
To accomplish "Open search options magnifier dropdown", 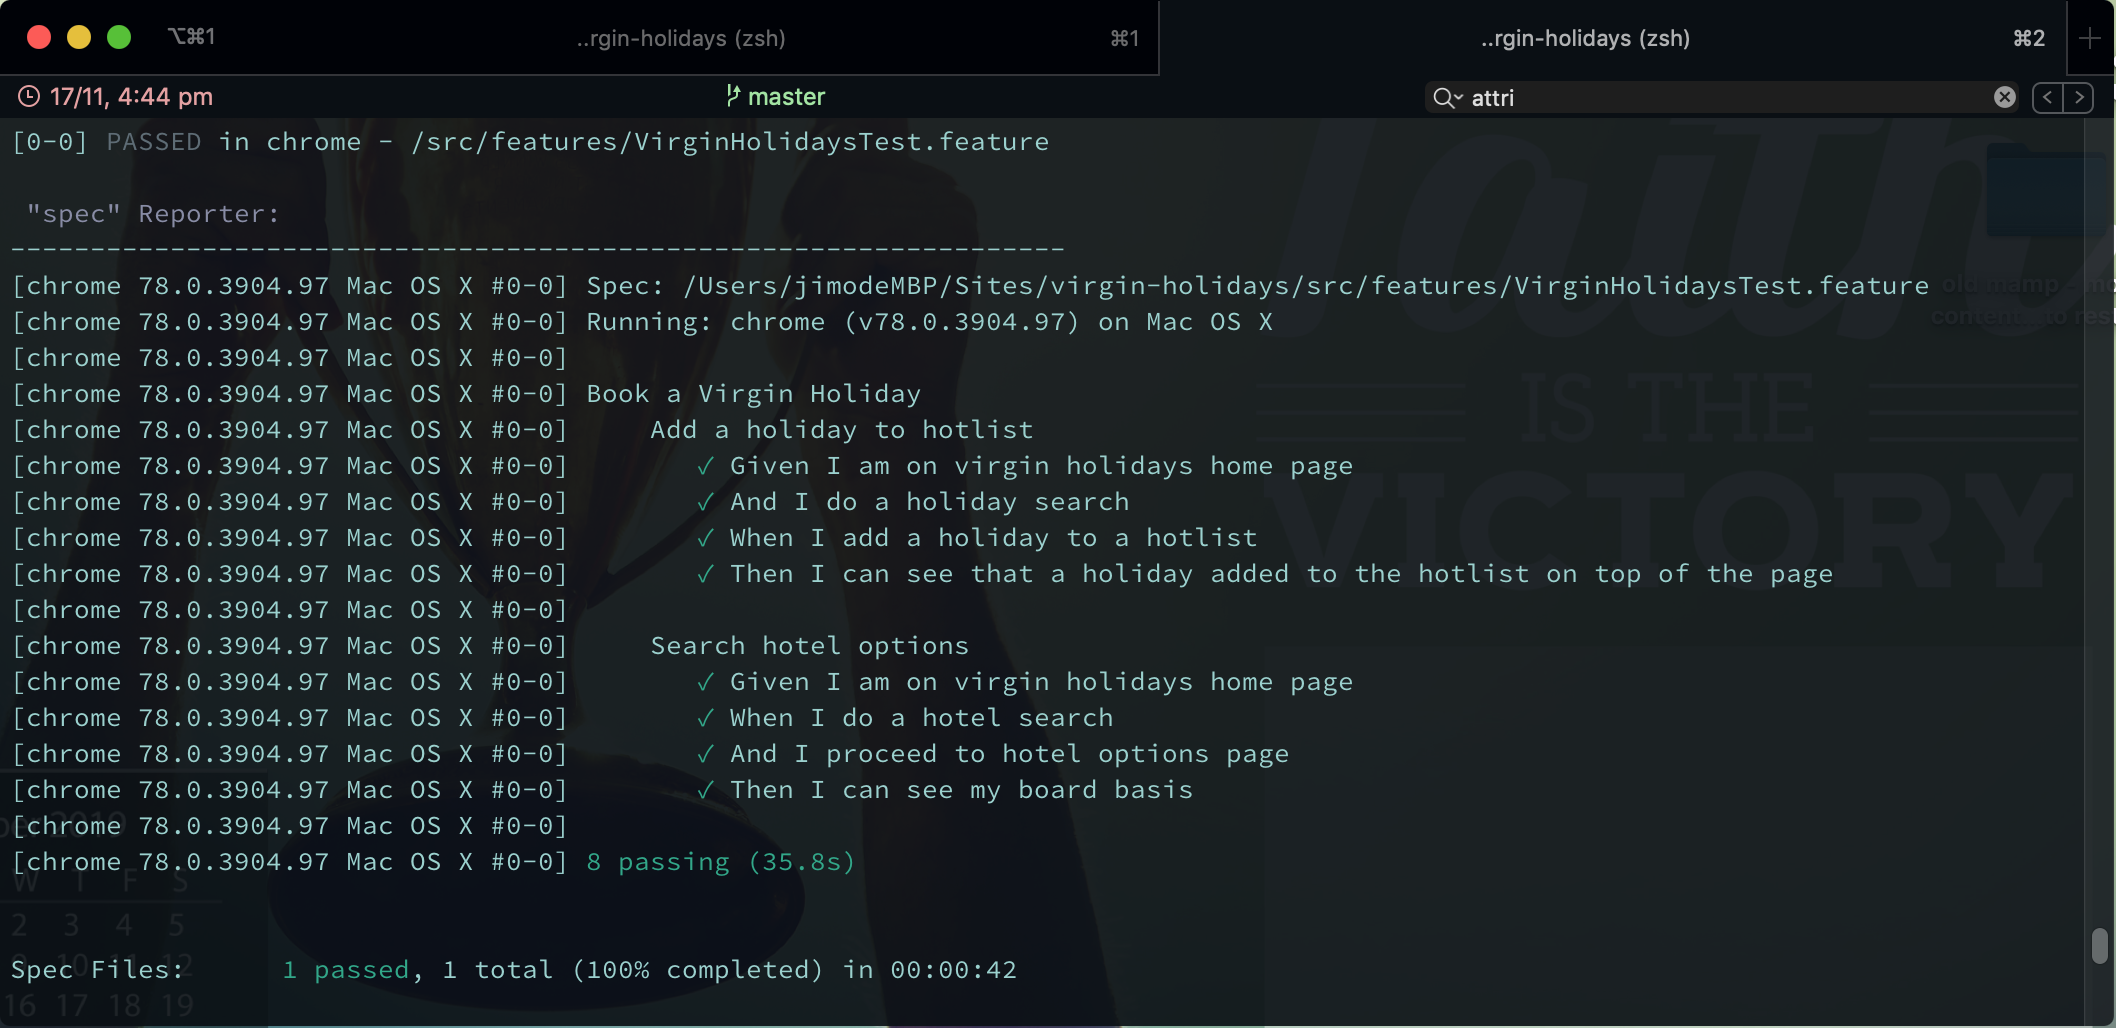I will coord(1447,97).
